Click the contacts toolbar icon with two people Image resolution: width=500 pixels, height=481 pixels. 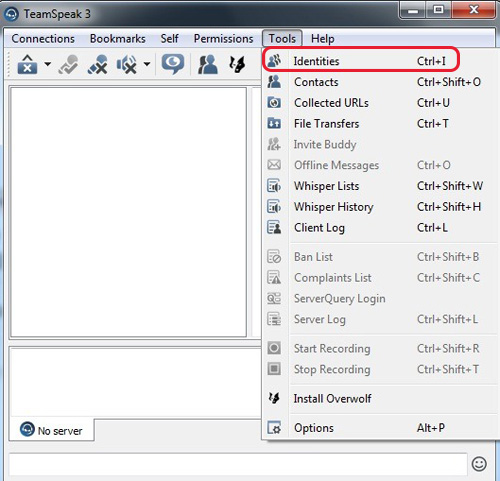point(208,64)
